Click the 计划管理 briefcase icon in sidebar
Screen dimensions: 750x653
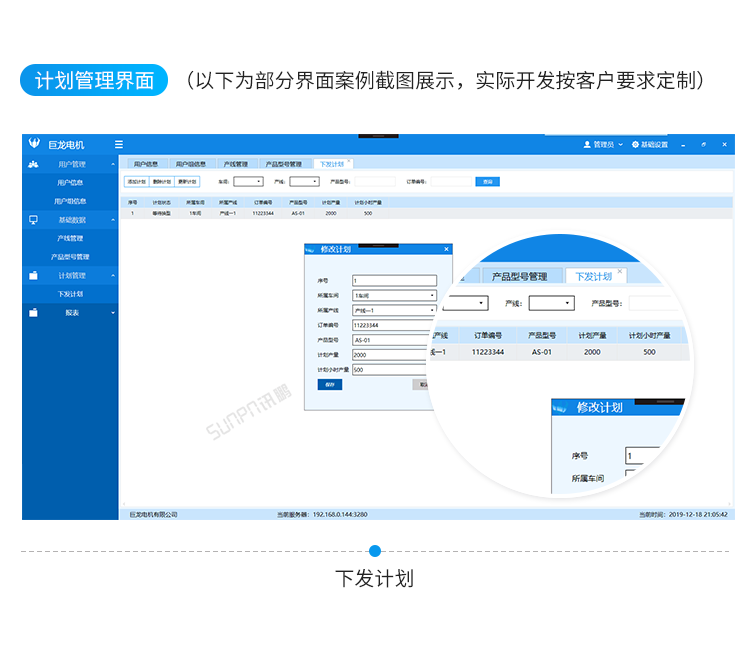pyautogui.click(x=33, y=275)
